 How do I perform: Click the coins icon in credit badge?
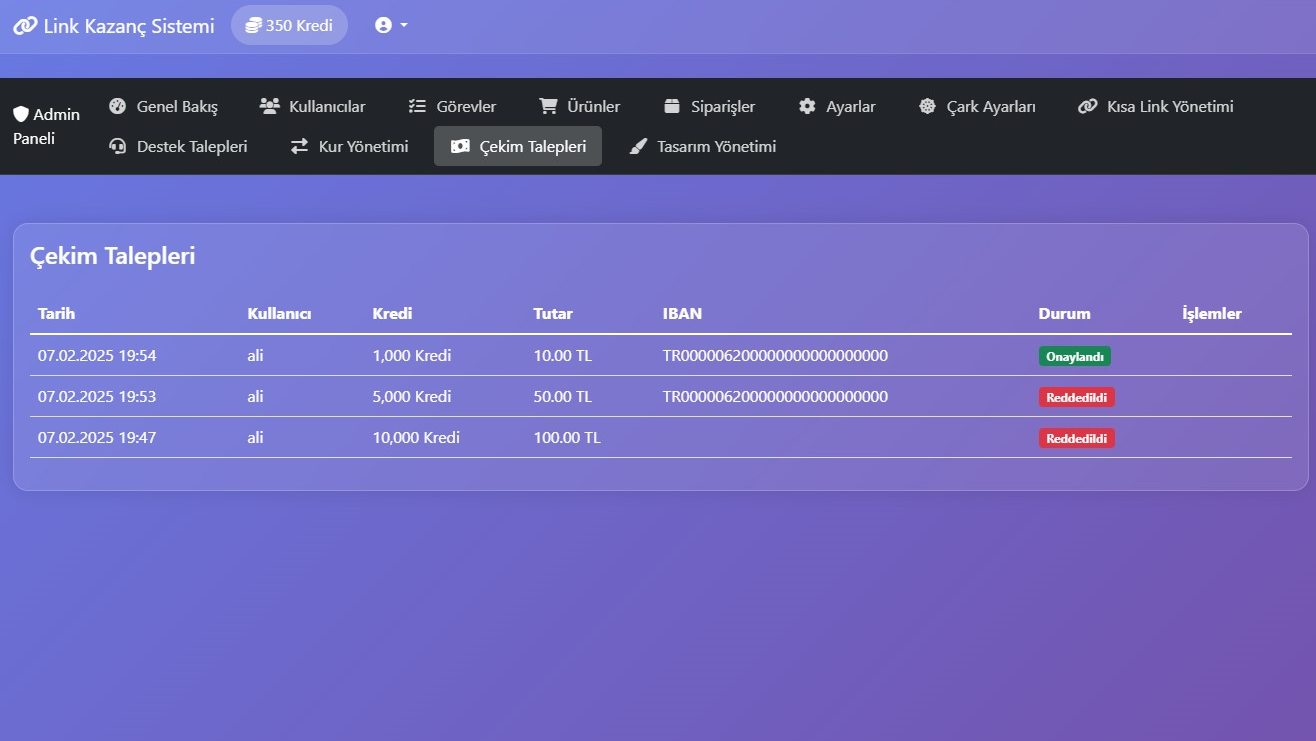click(x=254, y=25)
